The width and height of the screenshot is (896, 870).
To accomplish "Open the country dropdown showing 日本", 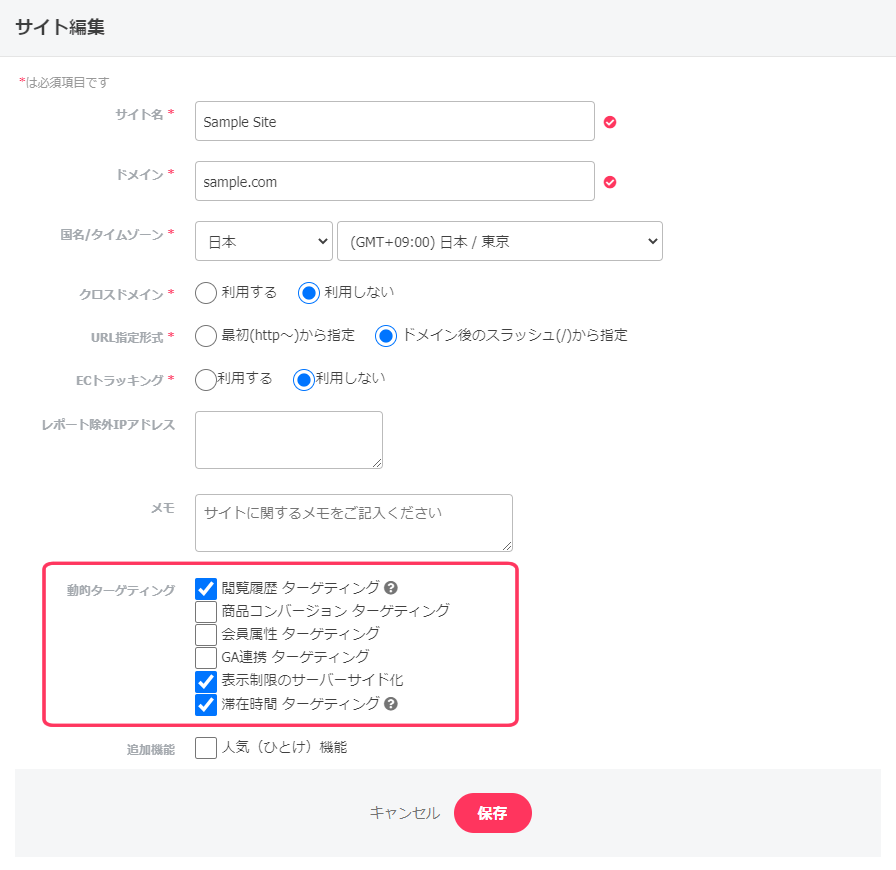I will 263,241.
